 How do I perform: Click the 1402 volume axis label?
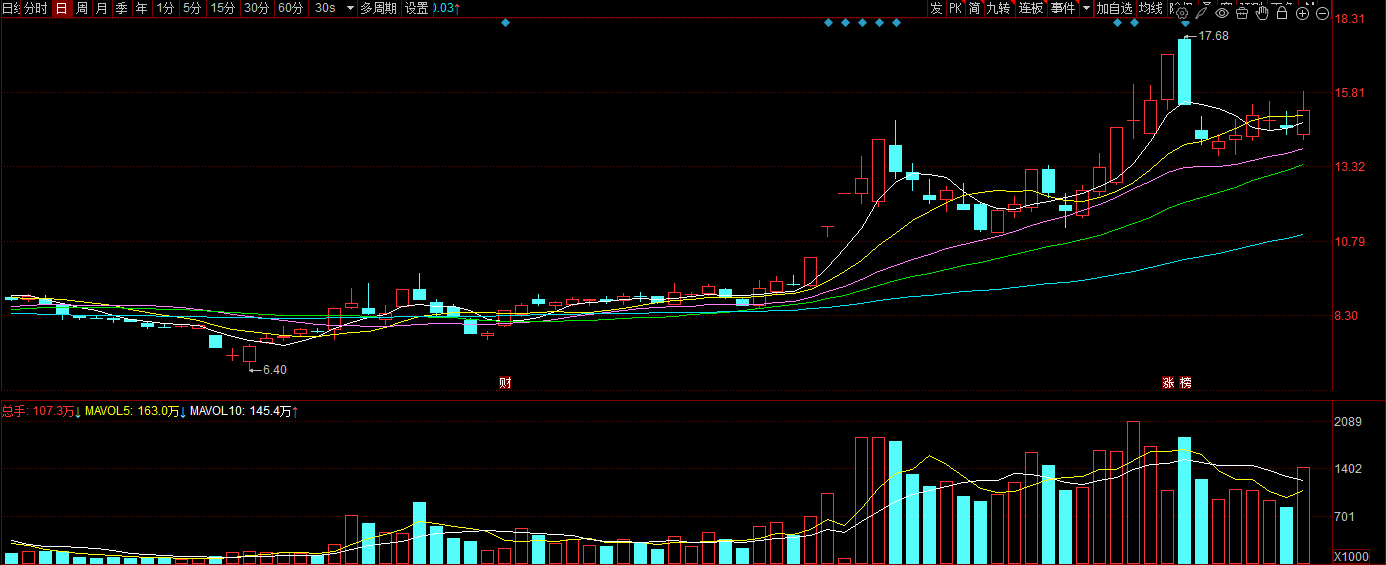1349,469
